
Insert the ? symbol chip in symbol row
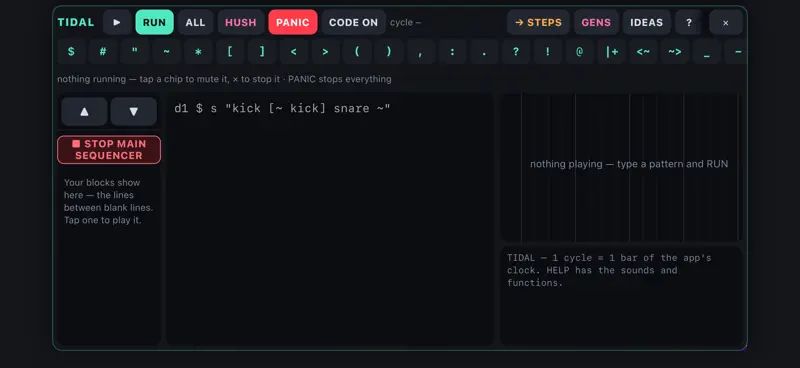[x=515, y=52]
